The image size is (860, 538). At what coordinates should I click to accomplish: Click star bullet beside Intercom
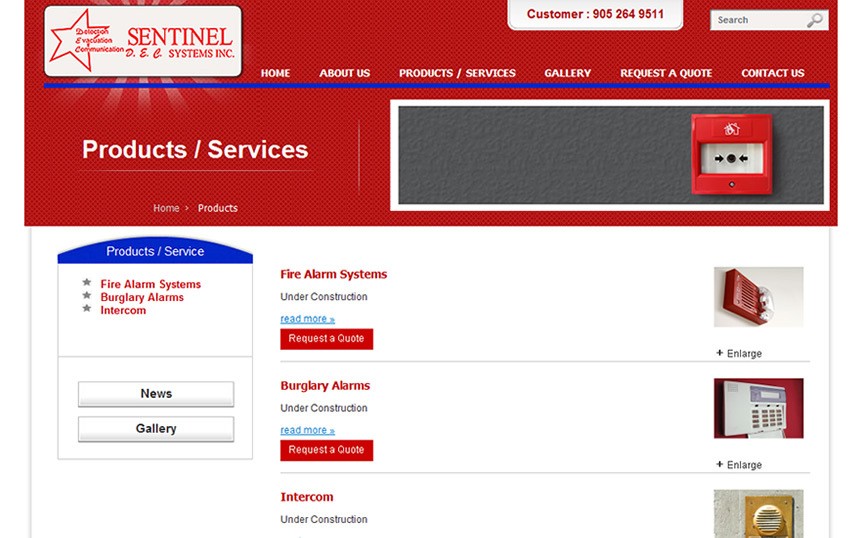(x=87, y=308)
